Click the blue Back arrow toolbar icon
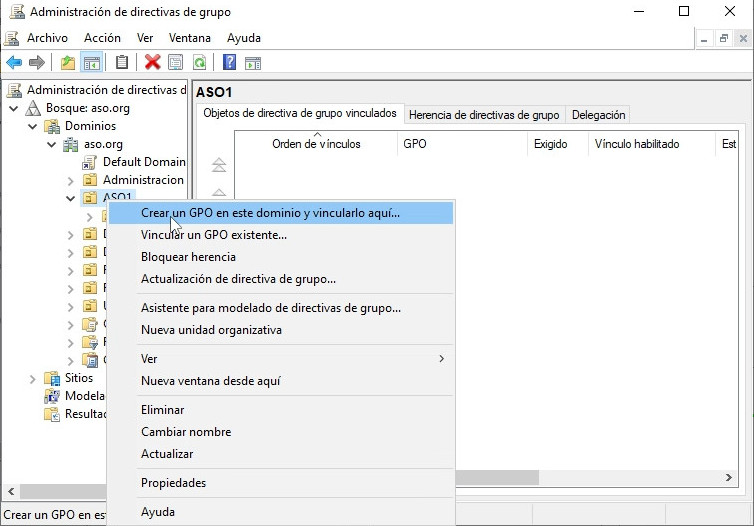Screen dimensions: 754x526 (14, 62)
